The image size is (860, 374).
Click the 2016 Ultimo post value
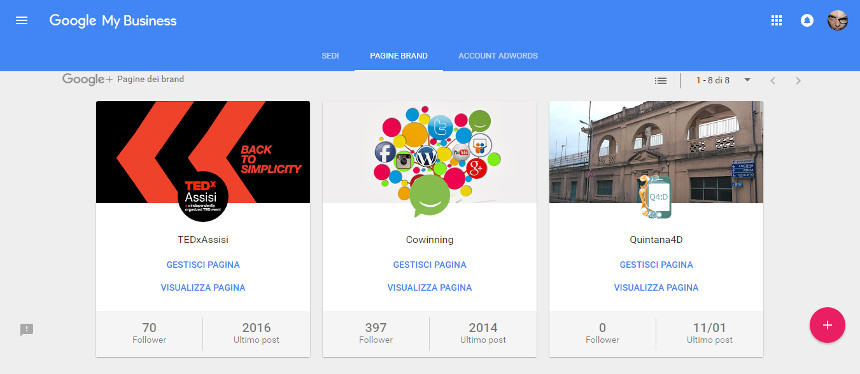click(256, 333)
